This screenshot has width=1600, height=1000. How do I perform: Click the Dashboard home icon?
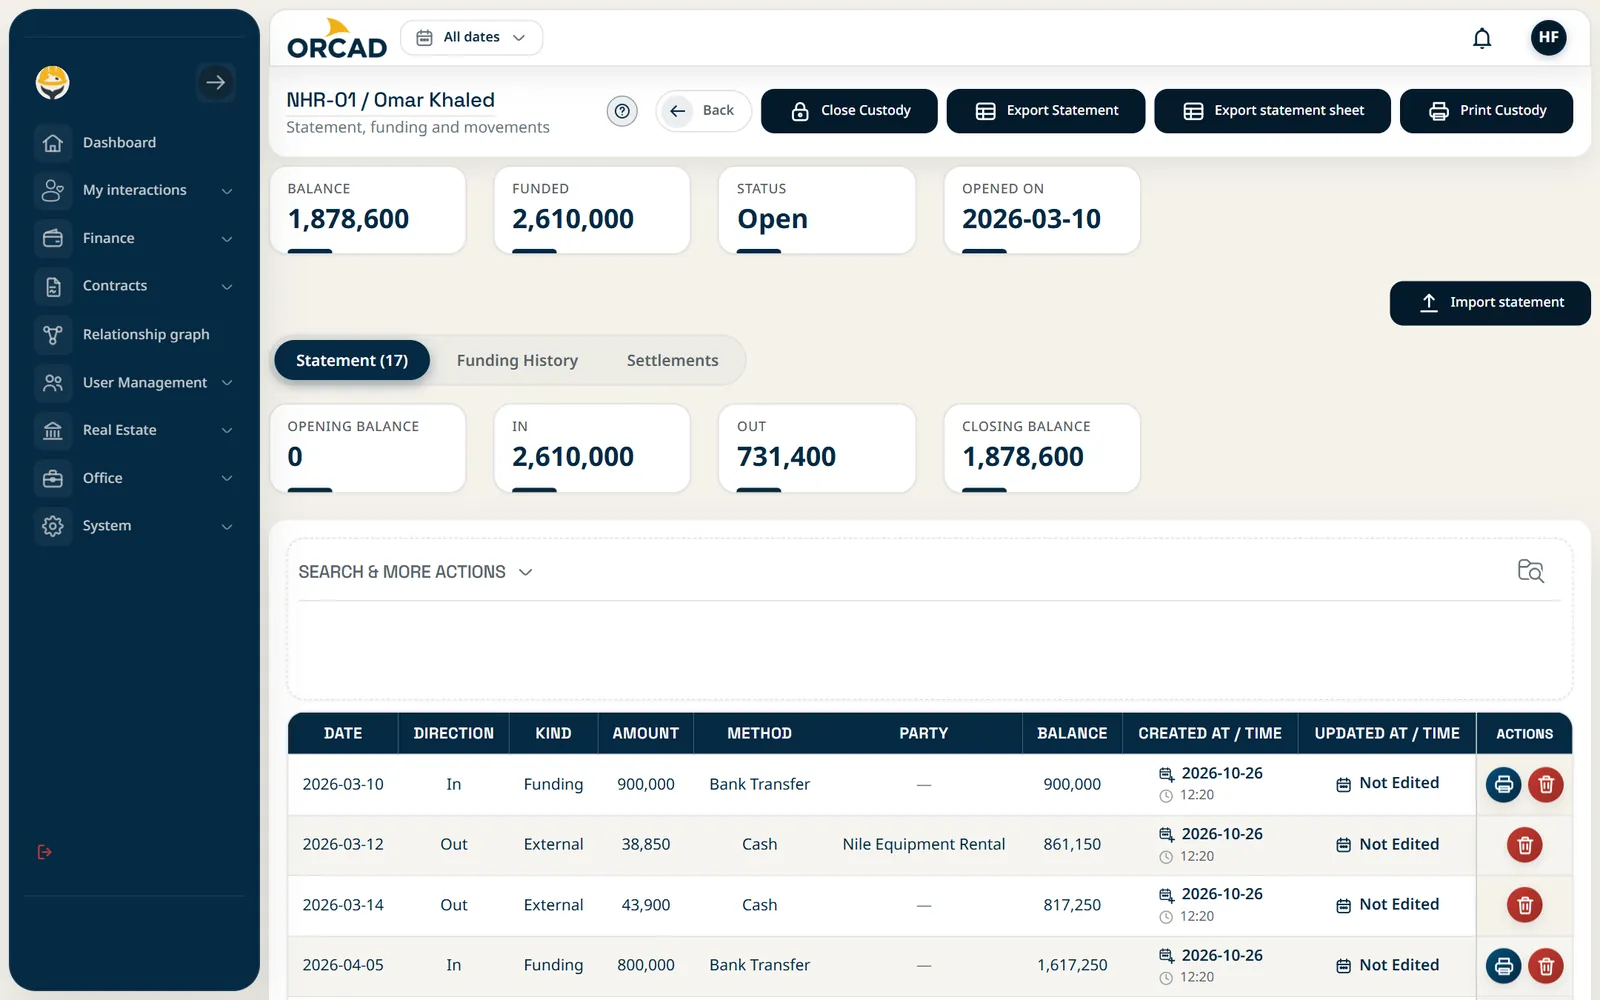[53, 143]
